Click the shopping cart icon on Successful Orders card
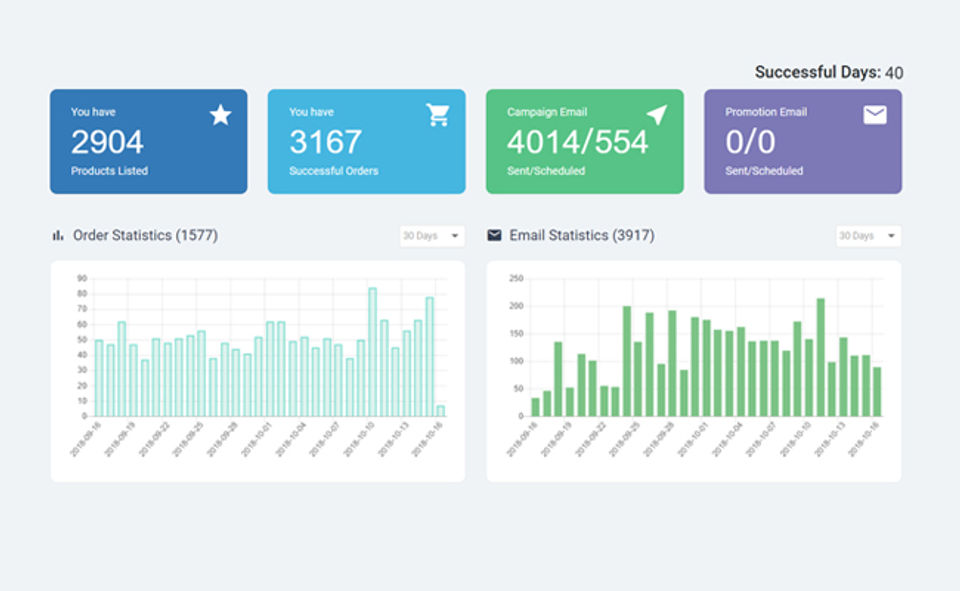Viewport: 960px width, 591px height. (438, 115)
